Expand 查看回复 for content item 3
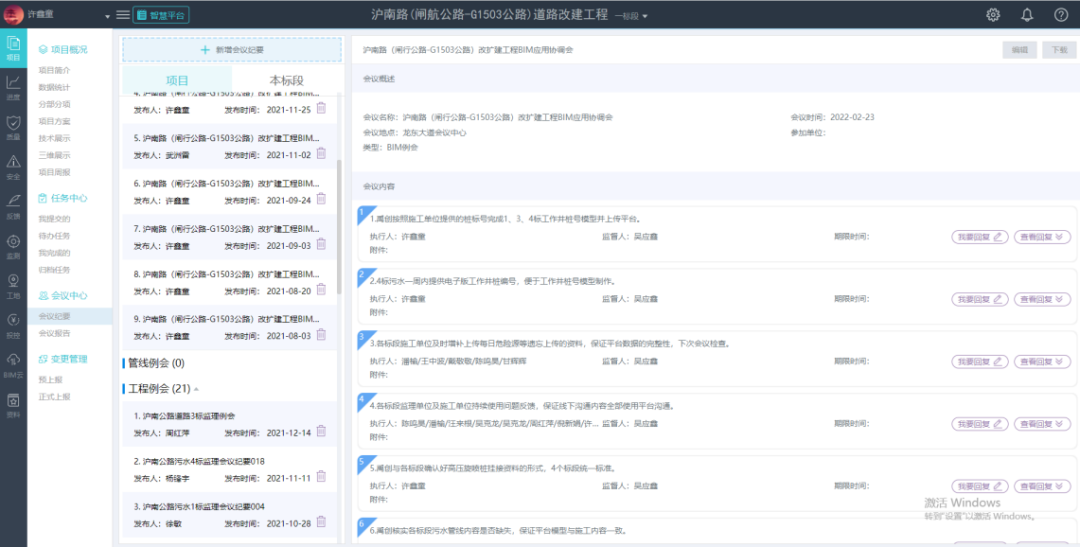 pyautogui.click(x=1042, y=362)
